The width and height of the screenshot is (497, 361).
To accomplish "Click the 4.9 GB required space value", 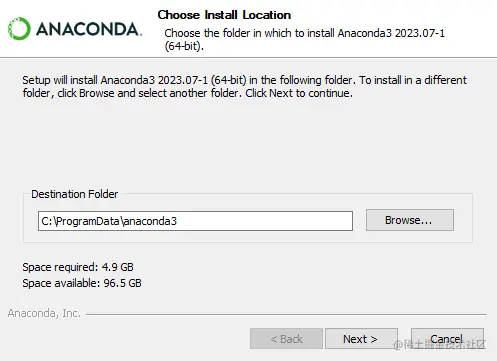I will 118,267.
